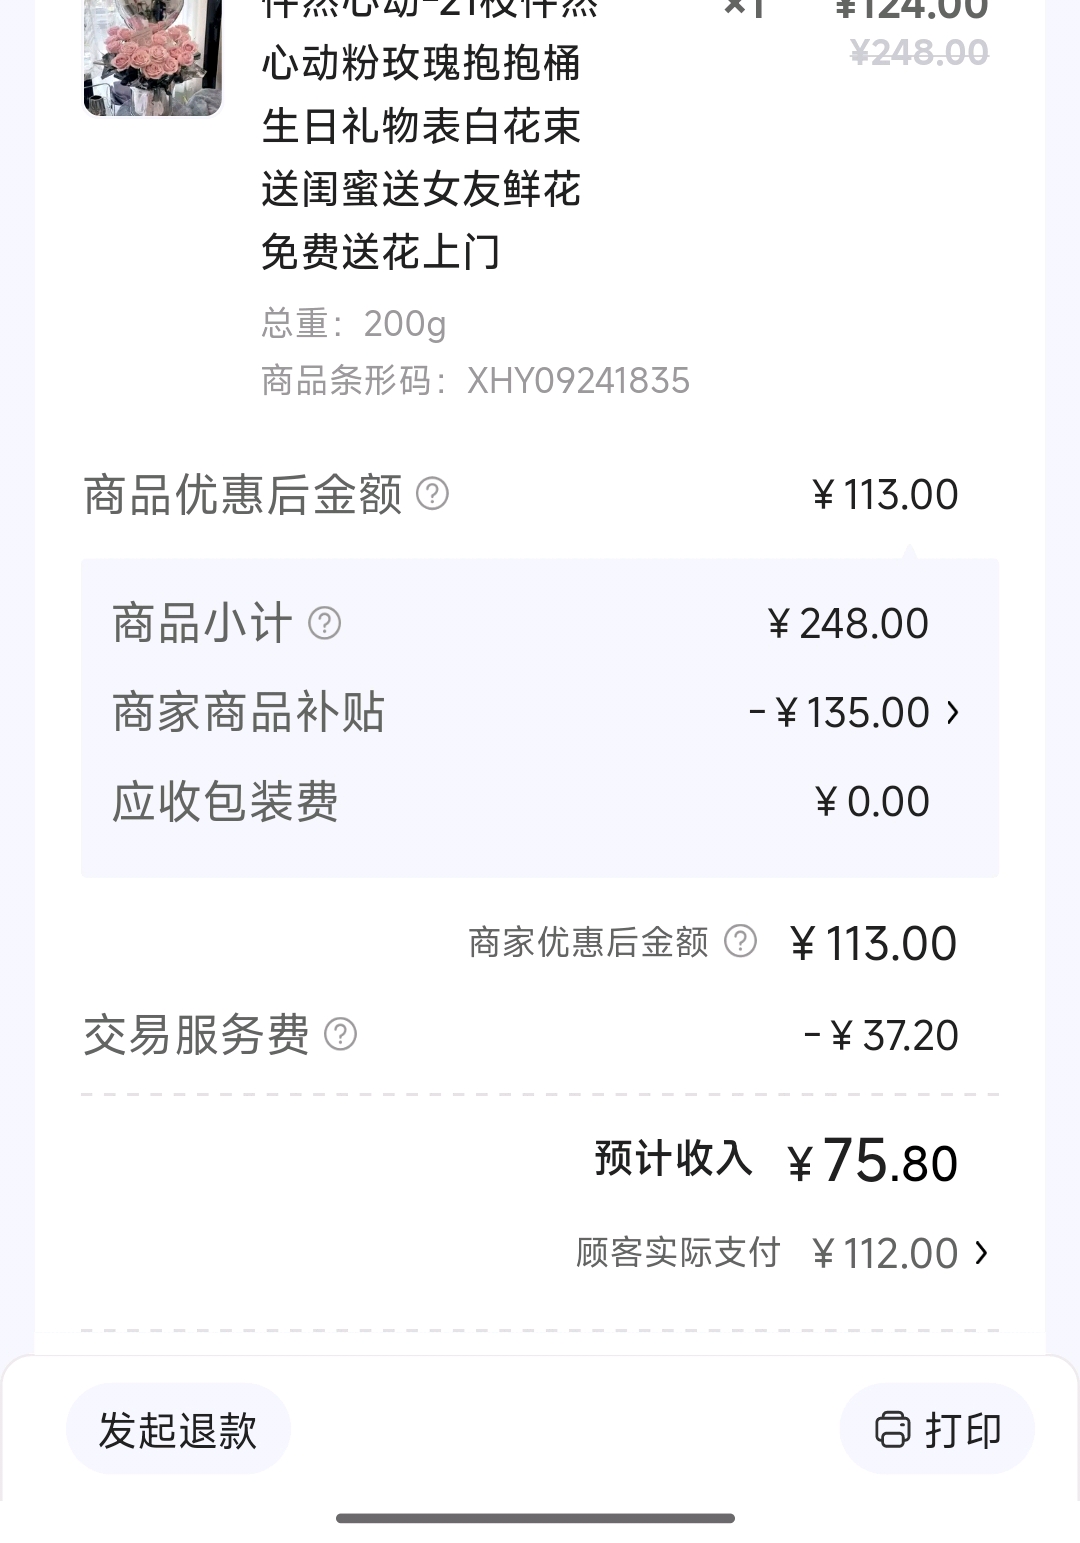Image resolution: width=1080 pixels, height=1543 pixels.
Task: Open the 发起退款 refund button
Action: click(x=178, y=1429)
